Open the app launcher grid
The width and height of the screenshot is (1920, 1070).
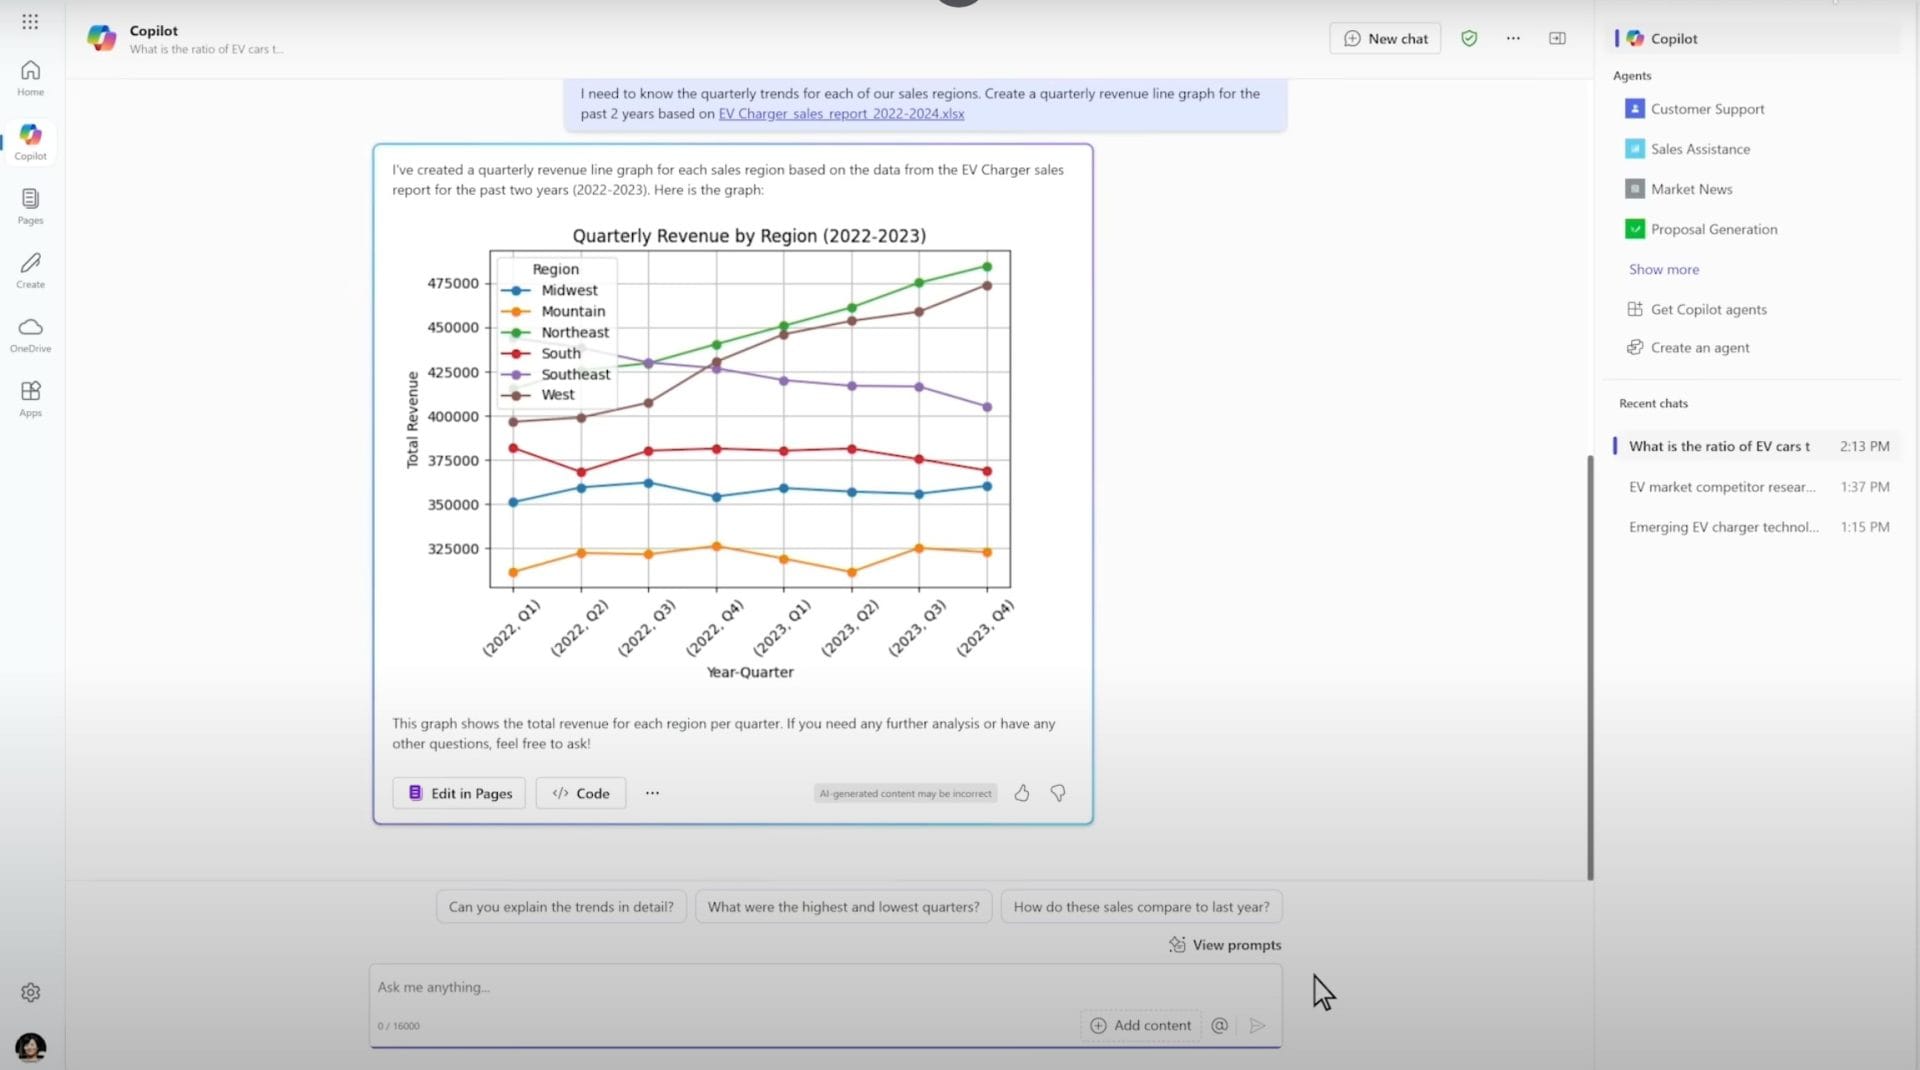tap(30, 22)
